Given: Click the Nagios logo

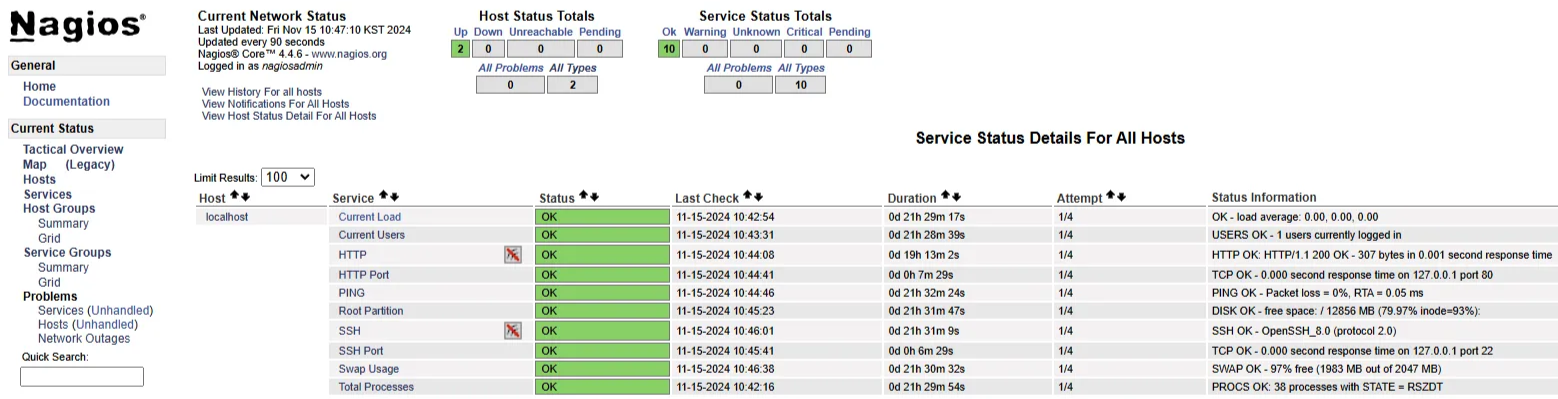Looking at the screenshot, I should tap(77, 27).
